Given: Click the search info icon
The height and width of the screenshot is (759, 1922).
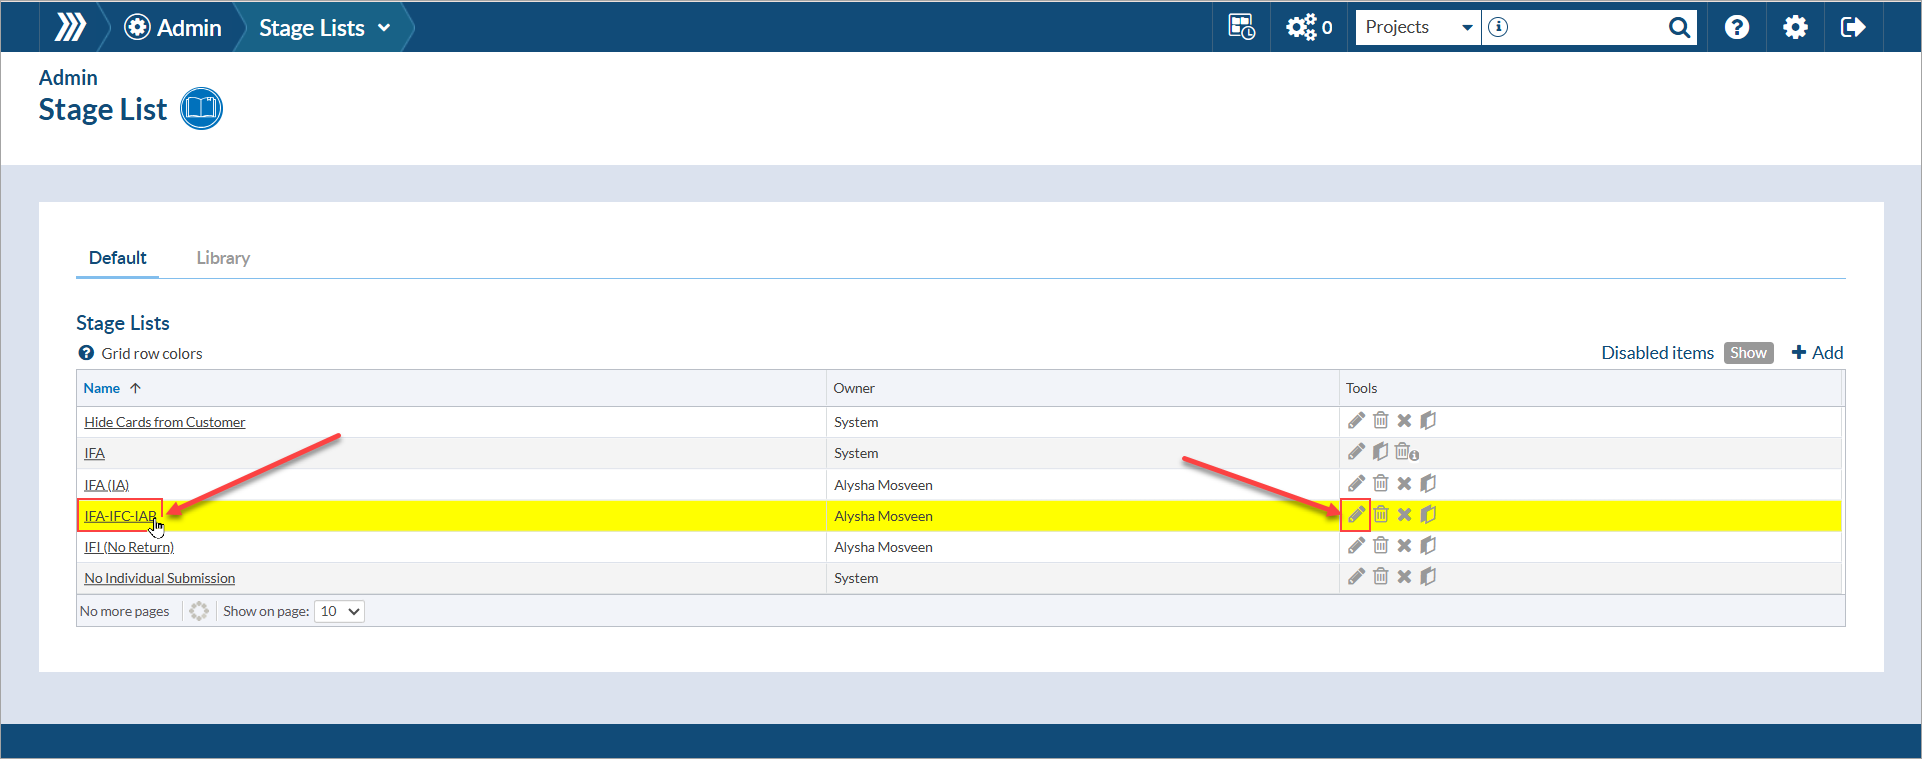Looking at the screenshot, I should click(1498, 27).
